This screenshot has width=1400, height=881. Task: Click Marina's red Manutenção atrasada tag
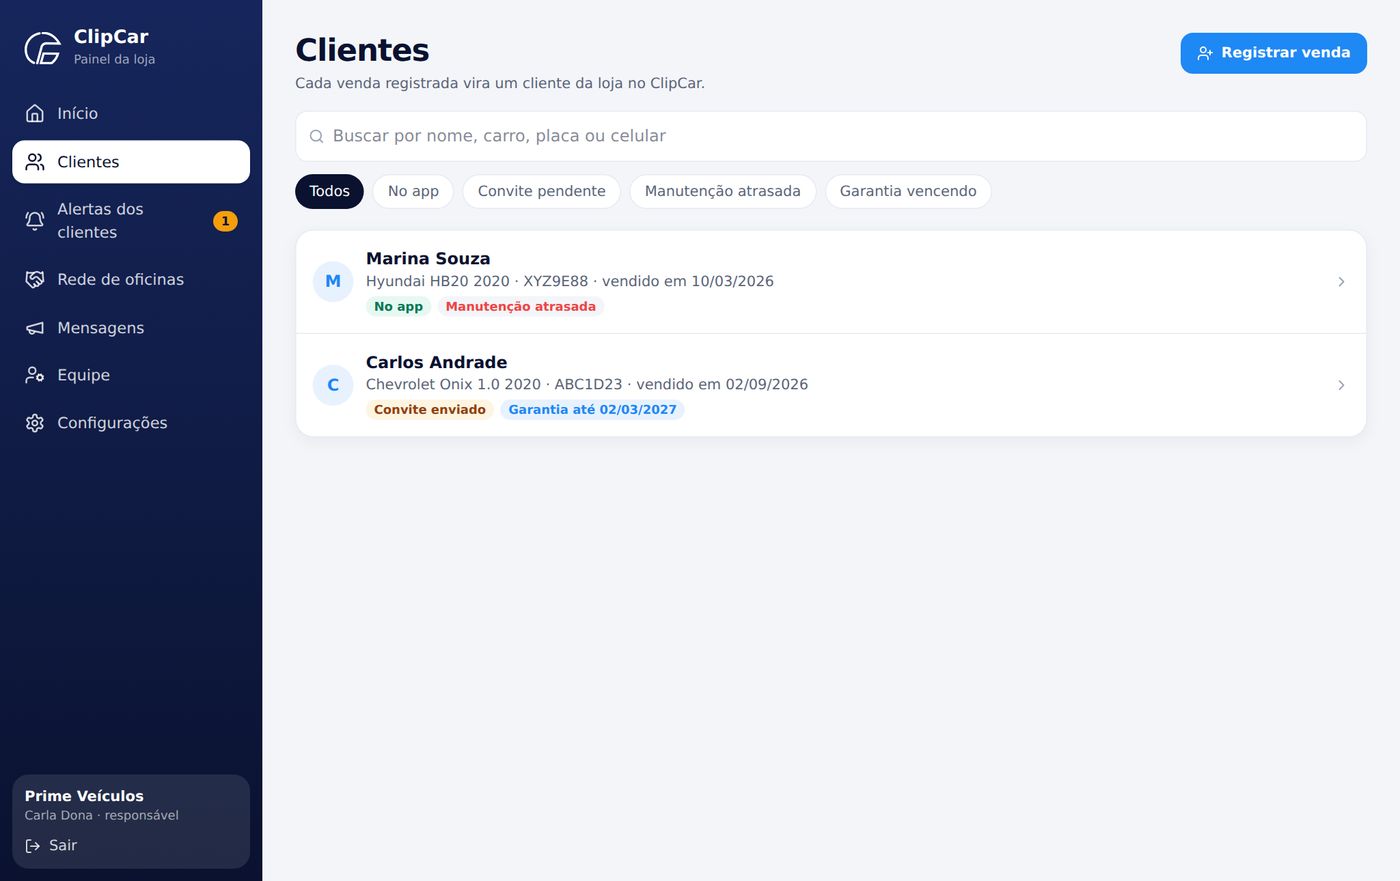click(520, 307)
